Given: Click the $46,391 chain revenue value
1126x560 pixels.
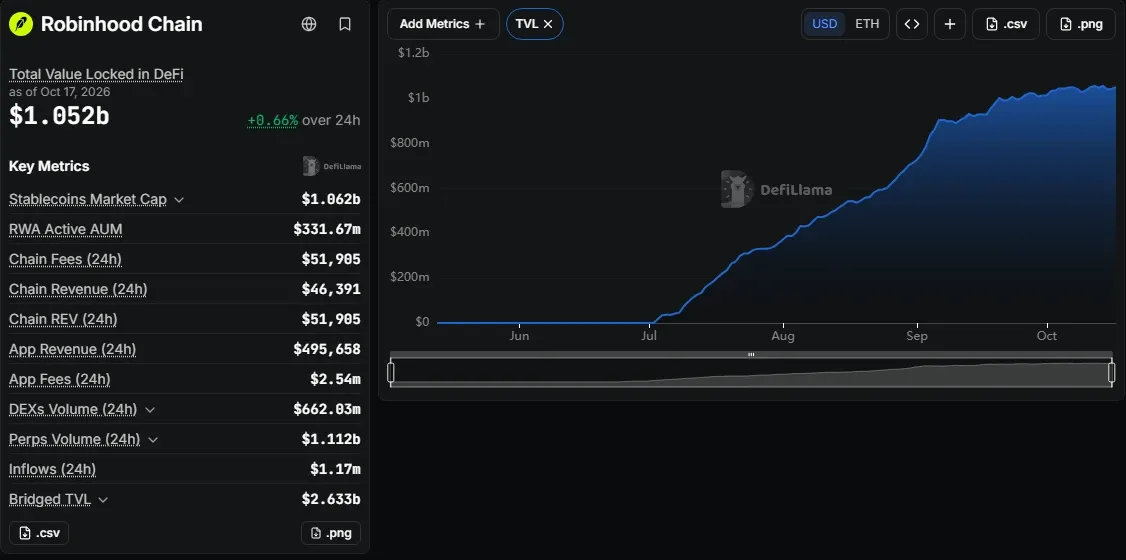Looking at the screenshot, I should 331,289.
